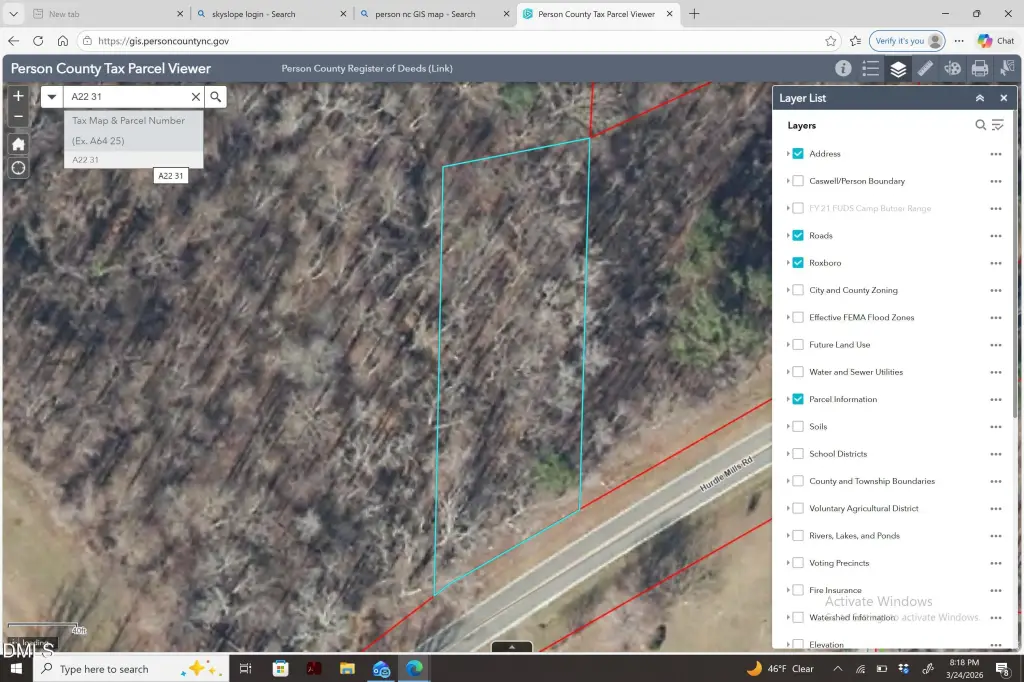
Task: Enable the Effective FEMA Flood Zones layer
Action: click(x=798, y=318)
